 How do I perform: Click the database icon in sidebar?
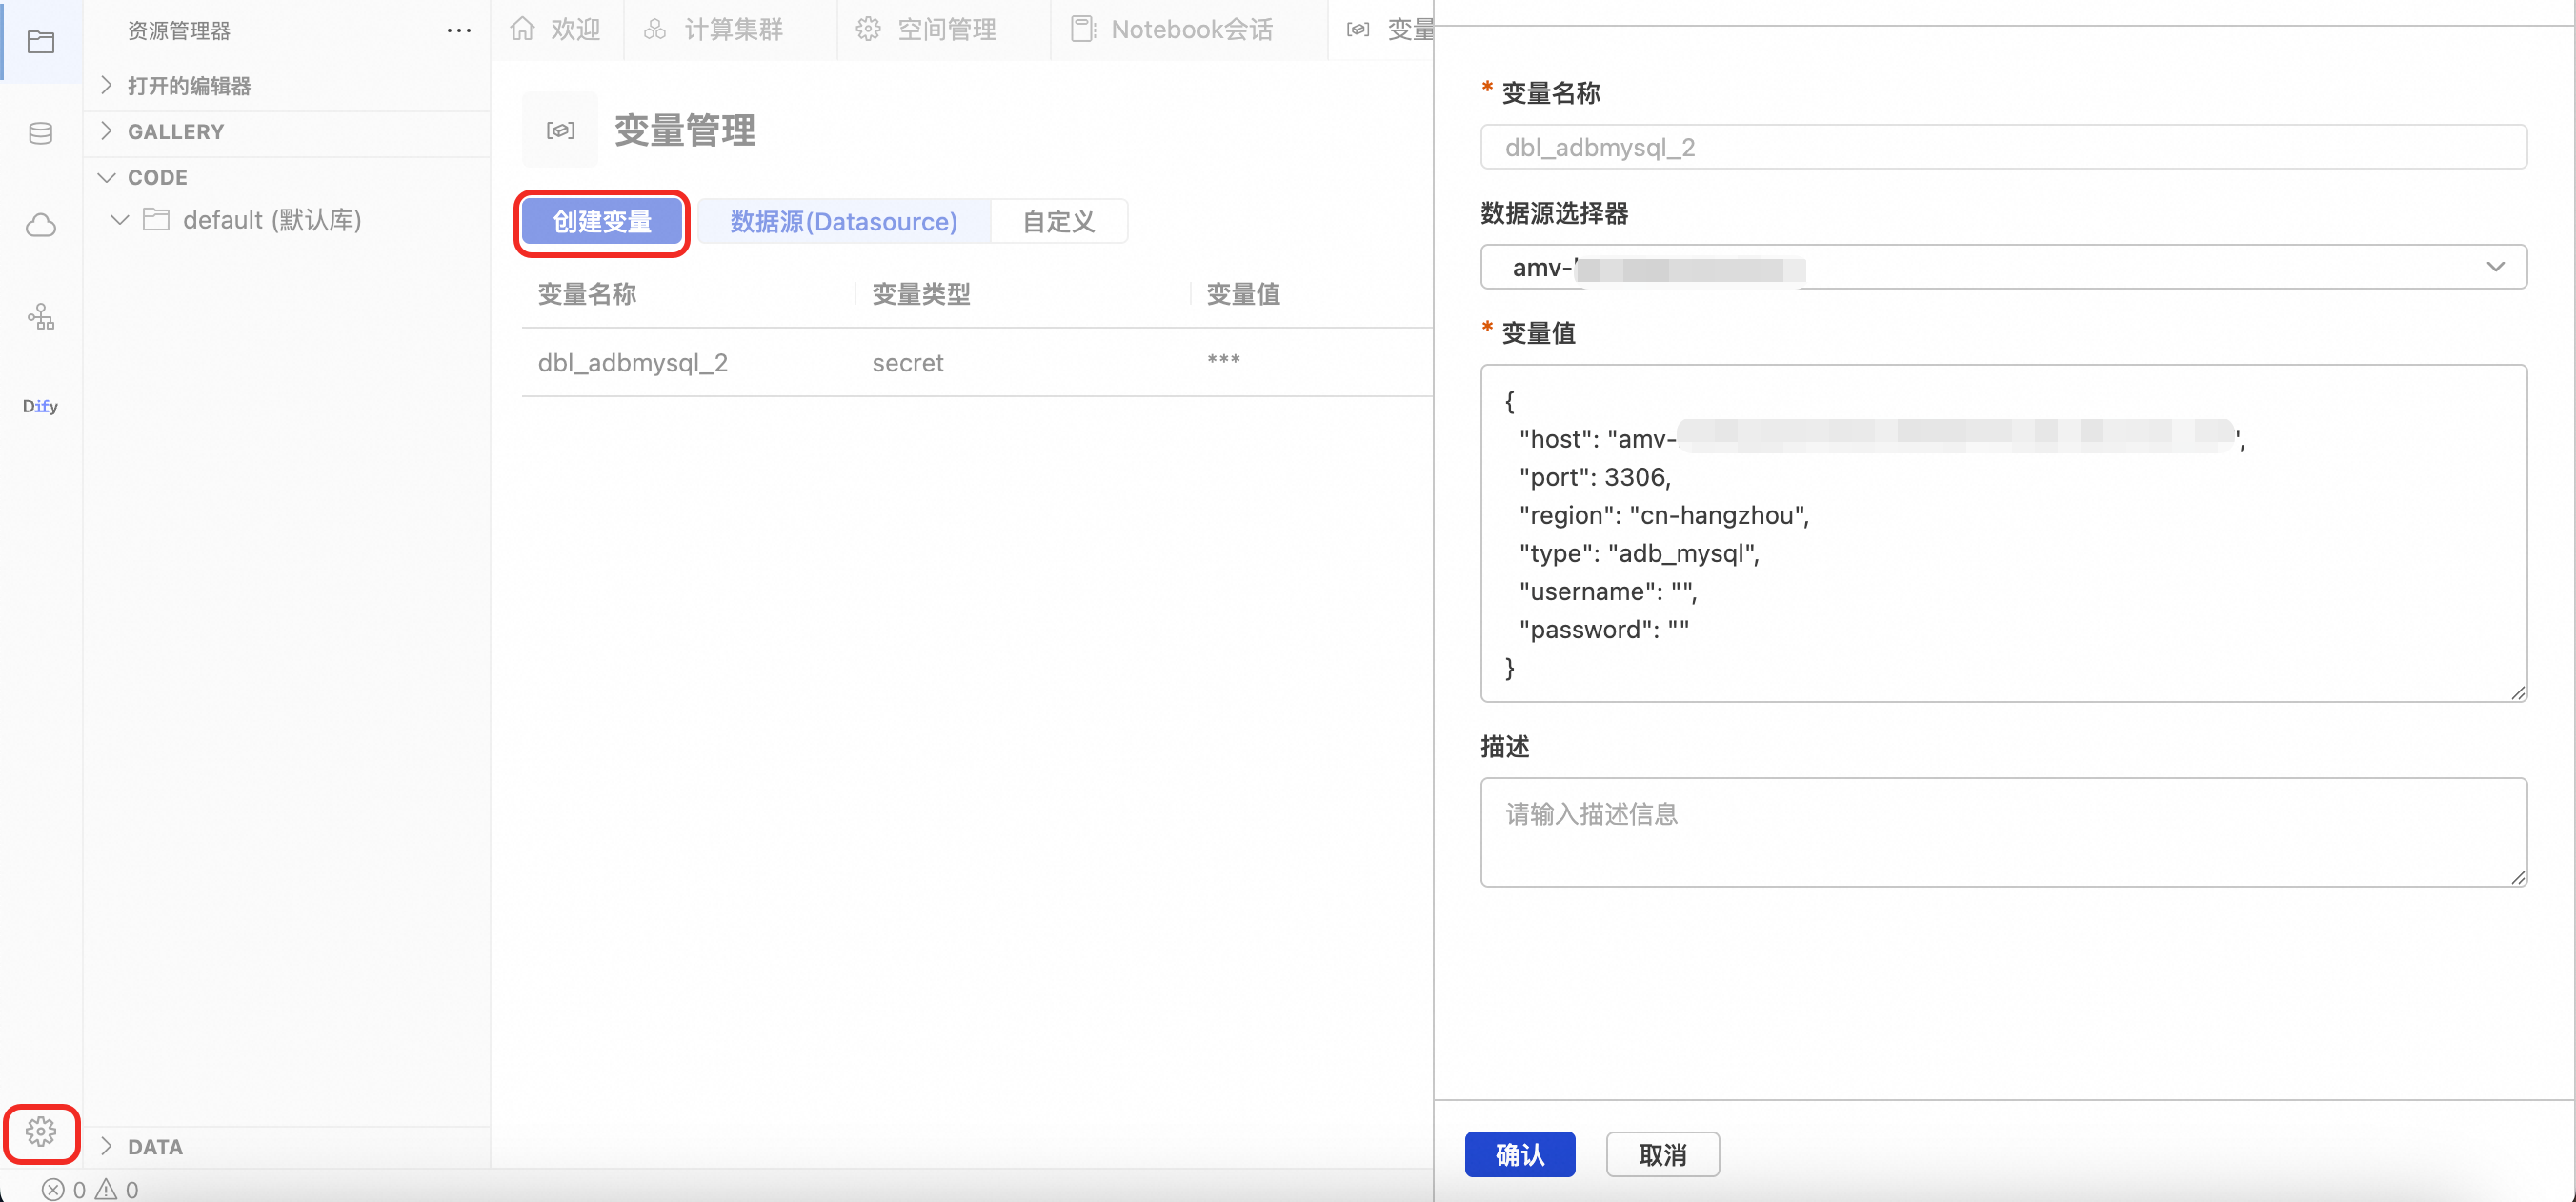pos(41,133)
